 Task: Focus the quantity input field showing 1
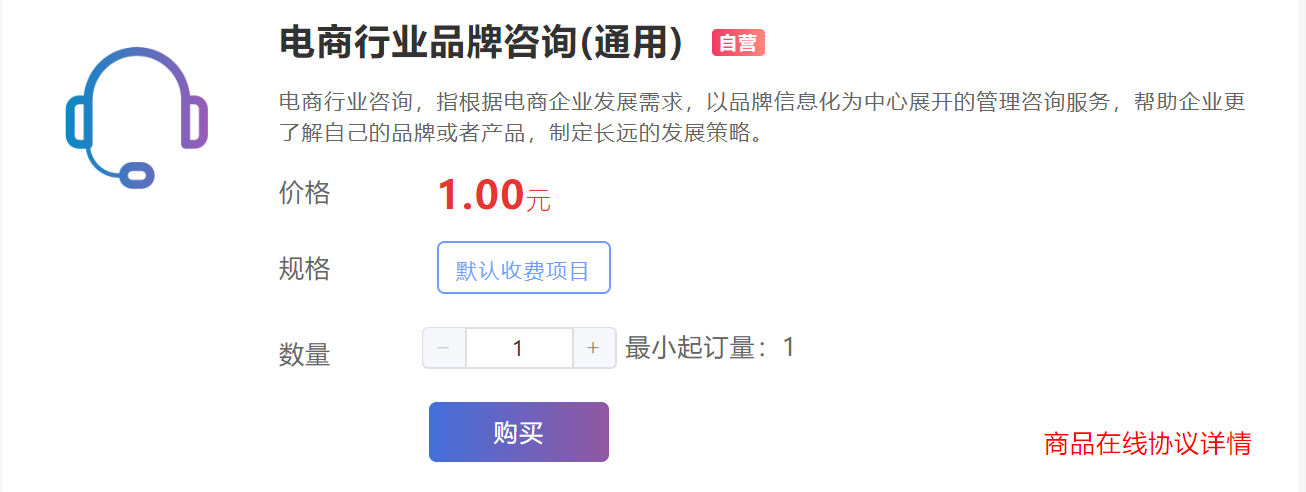click(x=519, y=348)
